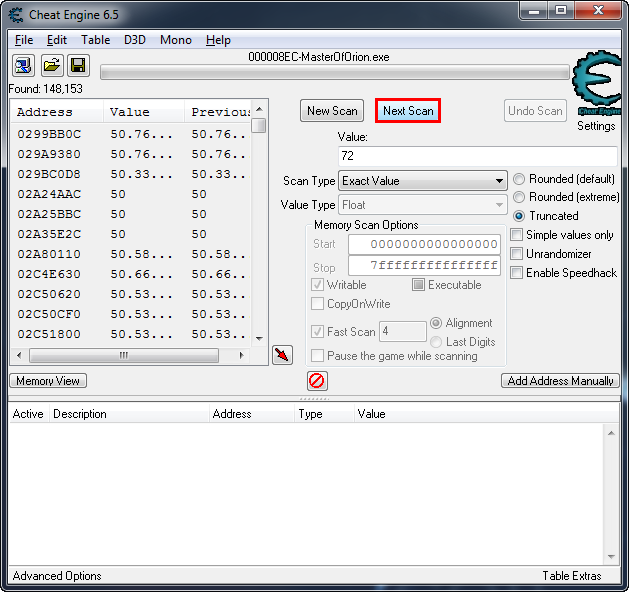This screenshot has width=629, height=592.
Task: Click the Stop address field
Action: [x=424, y=266]
